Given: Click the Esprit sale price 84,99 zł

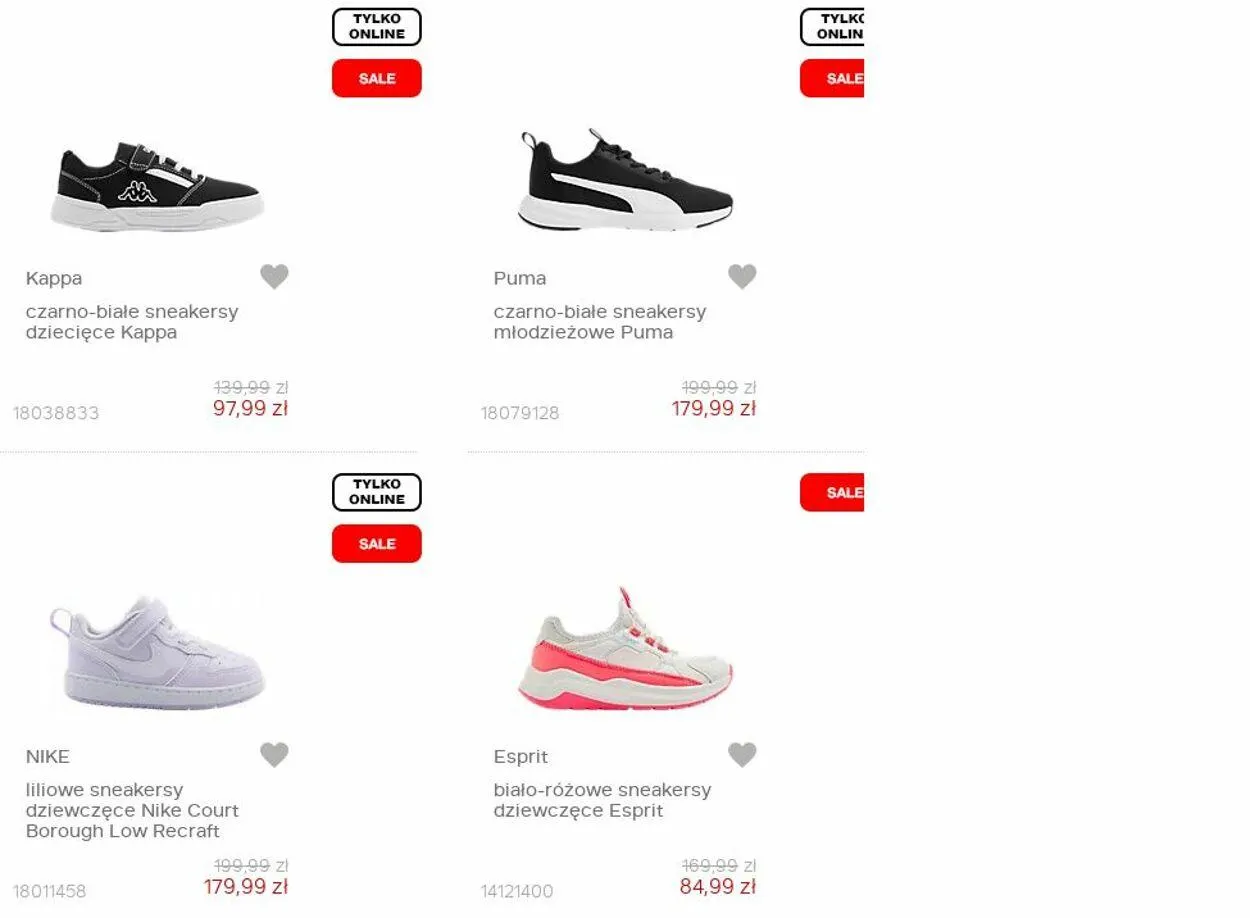Looking at the screenshot, I should coord(717,887).
